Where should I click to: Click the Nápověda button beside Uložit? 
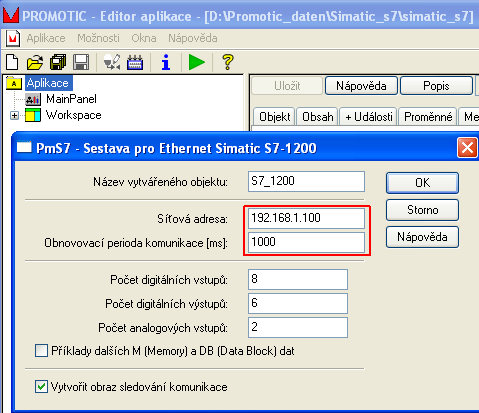coord(361,86)
